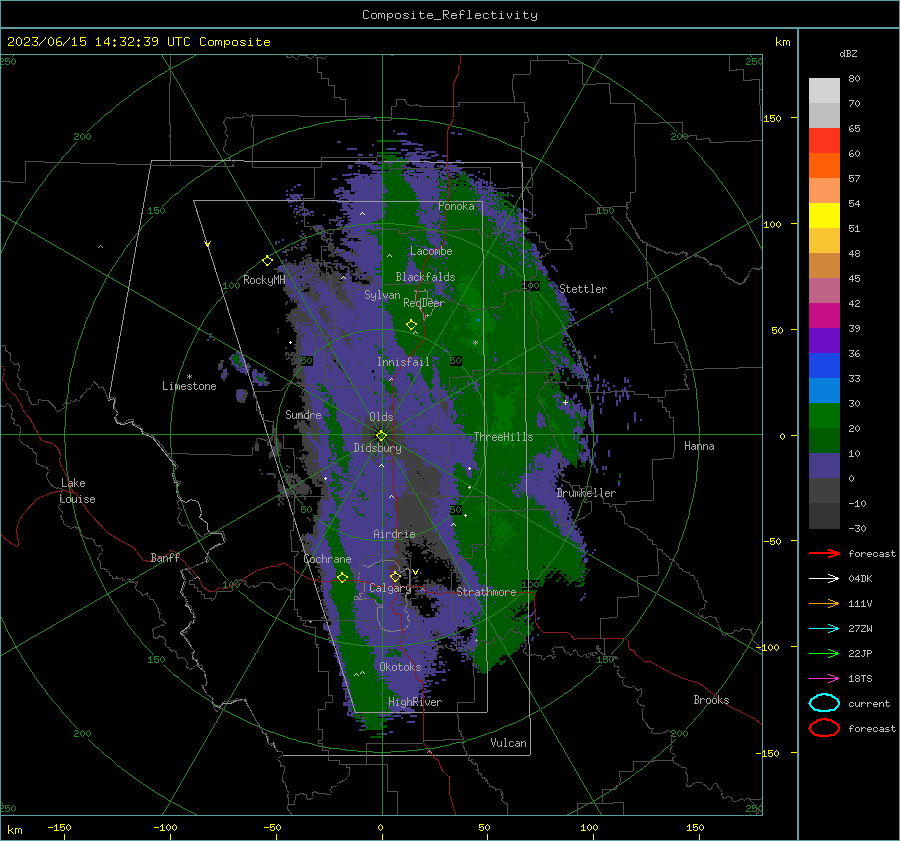
Task: Click the Limestone label
Action: pyautogui.click(x=189, y=386)
